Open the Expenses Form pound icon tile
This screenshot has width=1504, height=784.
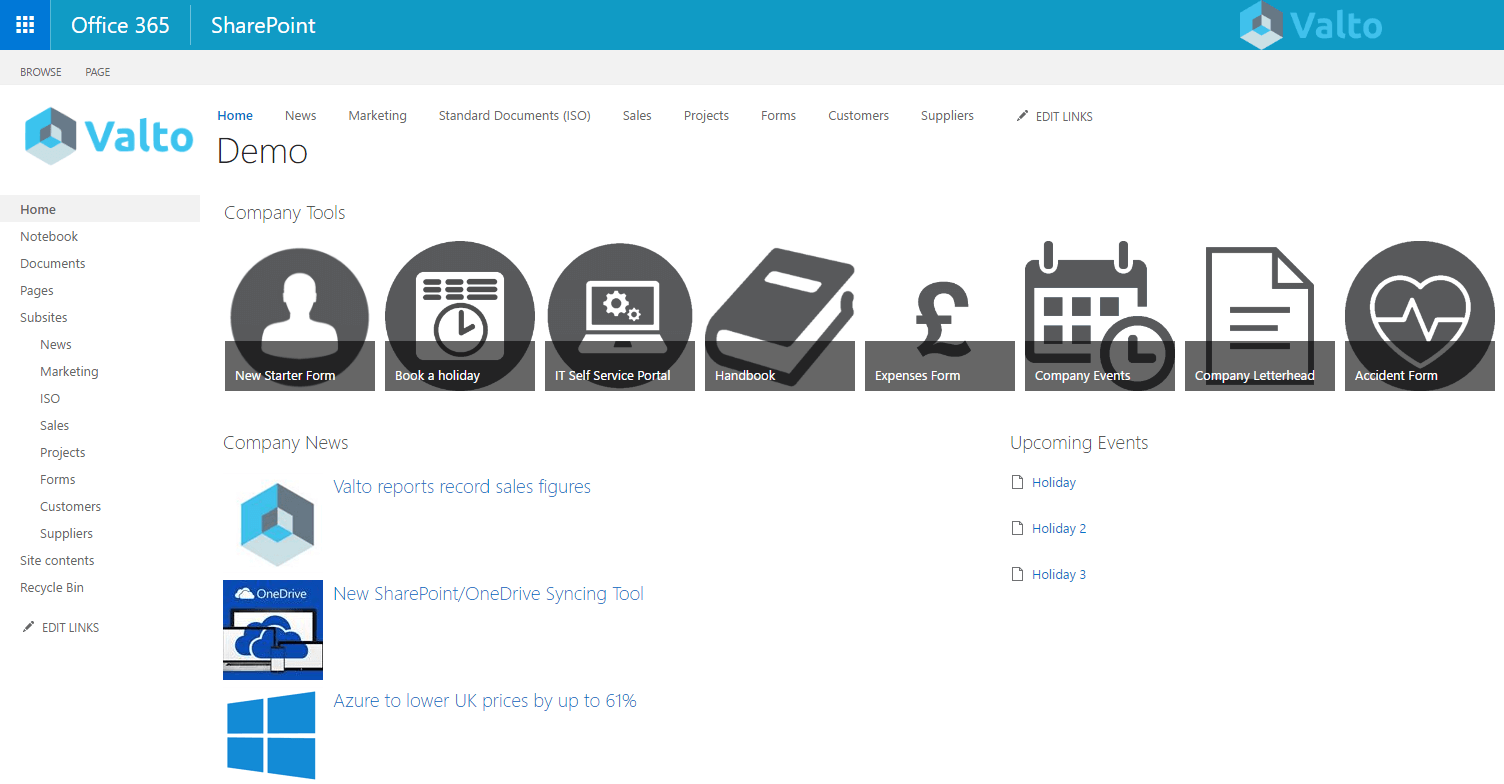(940, 317)
